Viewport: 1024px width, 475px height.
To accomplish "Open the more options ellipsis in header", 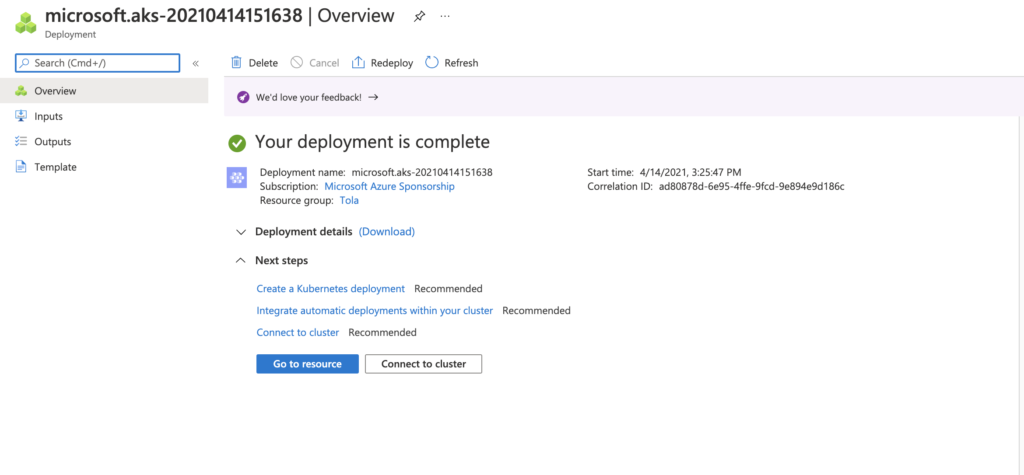I will (x=445, y=16).
